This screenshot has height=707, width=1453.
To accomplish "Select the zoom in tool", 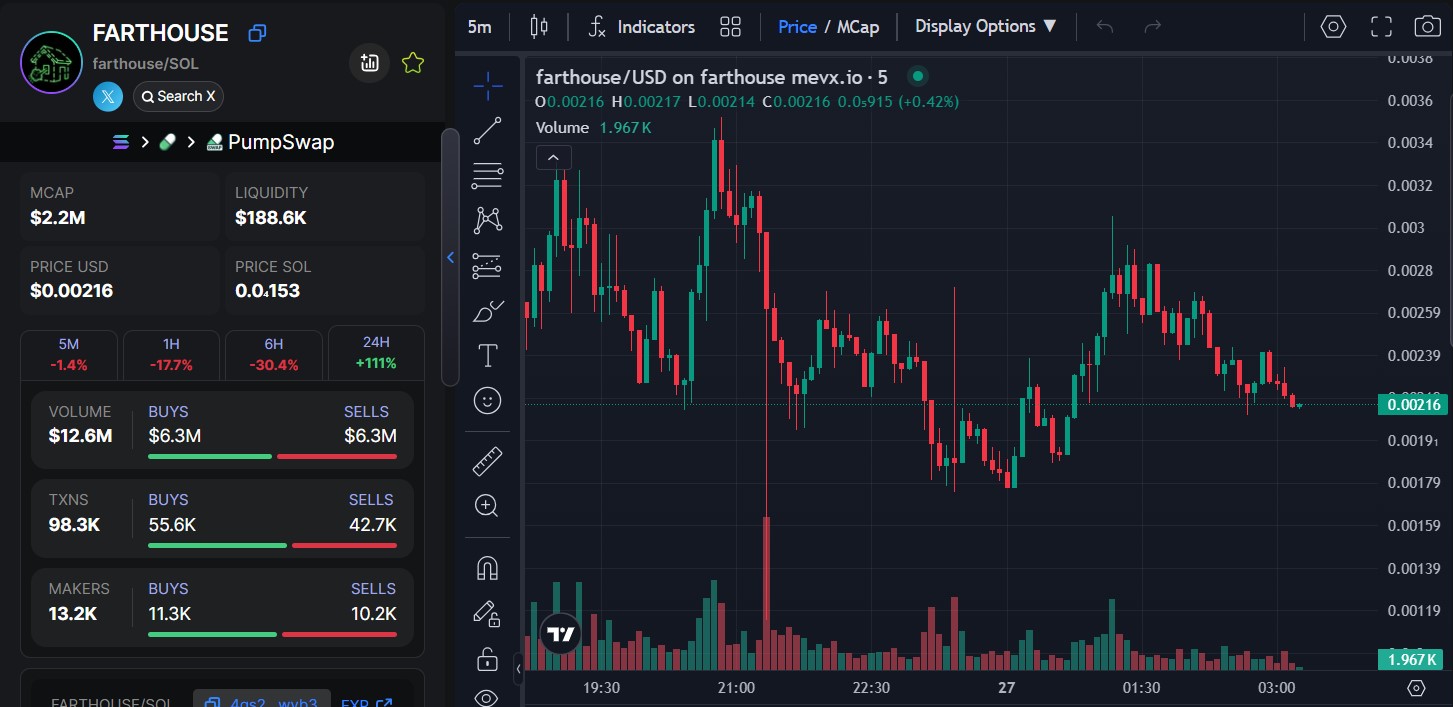I will pos(488,506).
